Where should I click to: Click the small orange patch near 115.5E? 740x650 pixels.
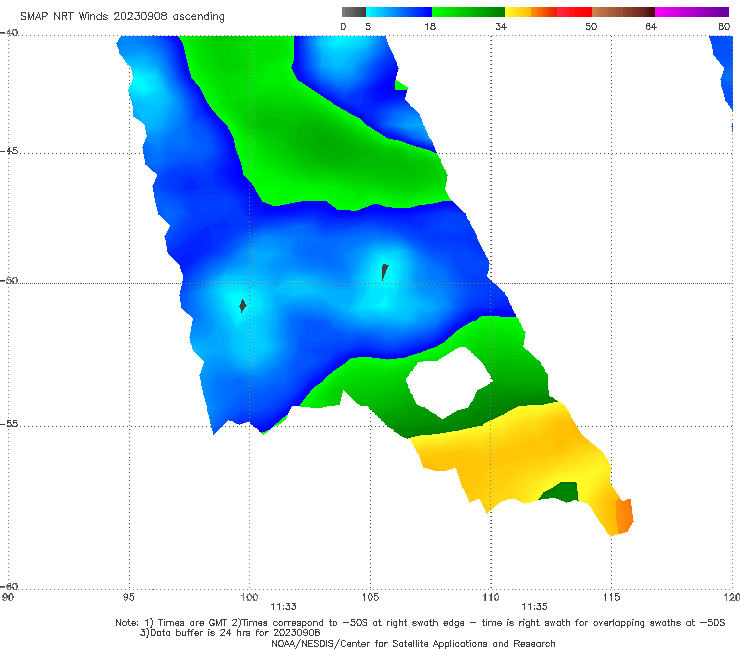coord(624,516)
